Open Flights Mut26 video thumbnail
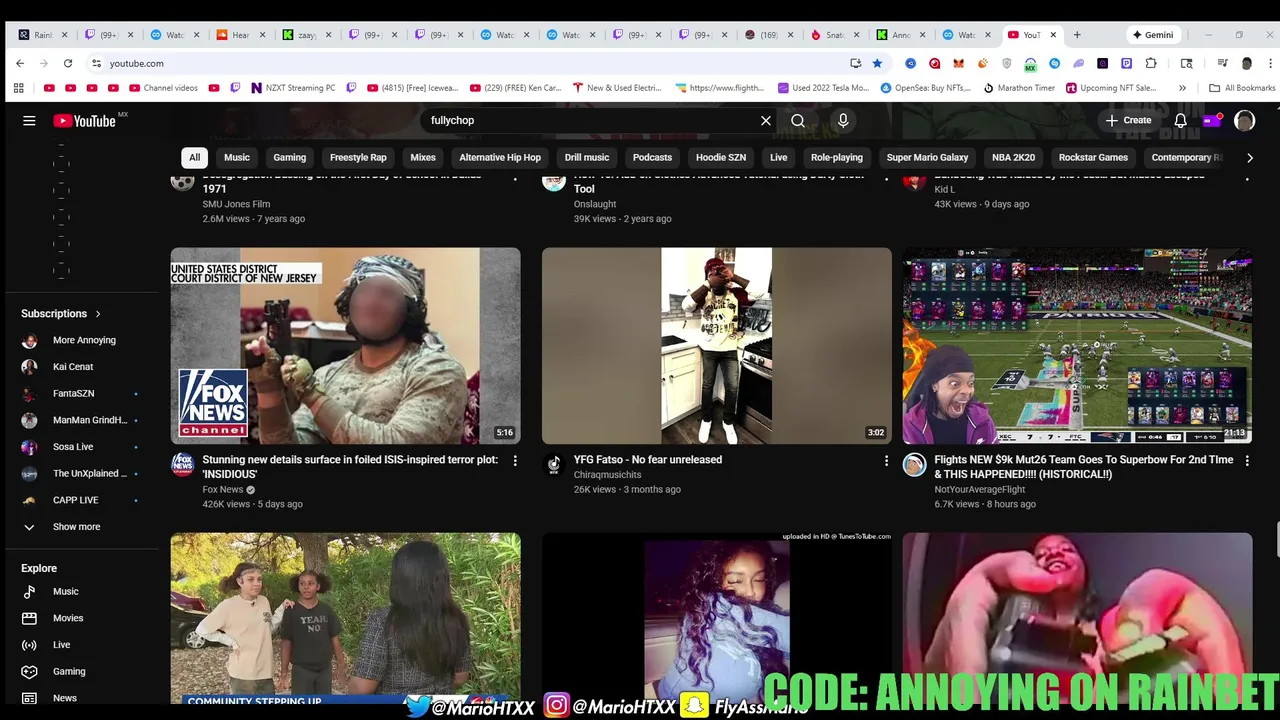Image resolution: width=1280 pixels, height=720 pixels. [1077, 346]
